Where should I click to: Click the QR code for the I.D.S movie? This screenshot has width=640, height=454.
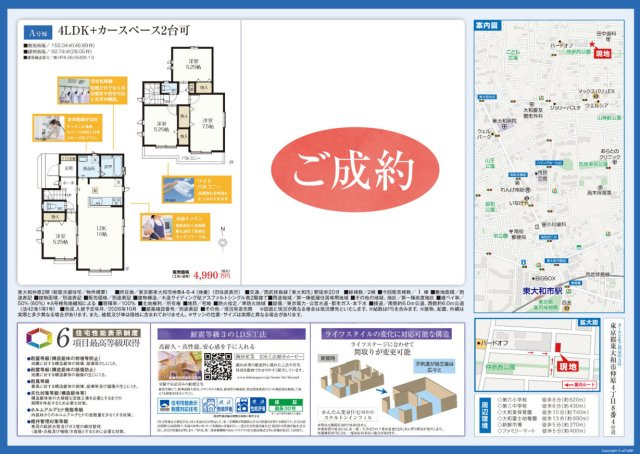[218, 367]
